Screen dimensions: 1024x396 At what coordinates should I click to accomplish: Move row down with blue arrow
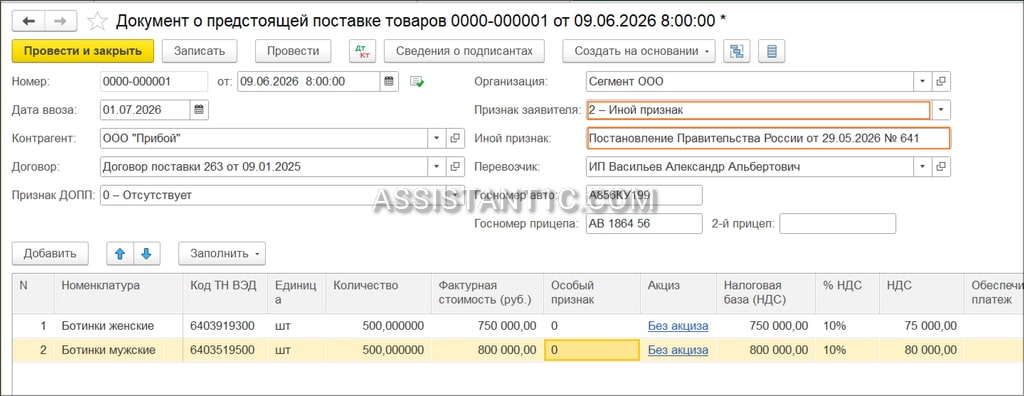[x=146, y=254]
